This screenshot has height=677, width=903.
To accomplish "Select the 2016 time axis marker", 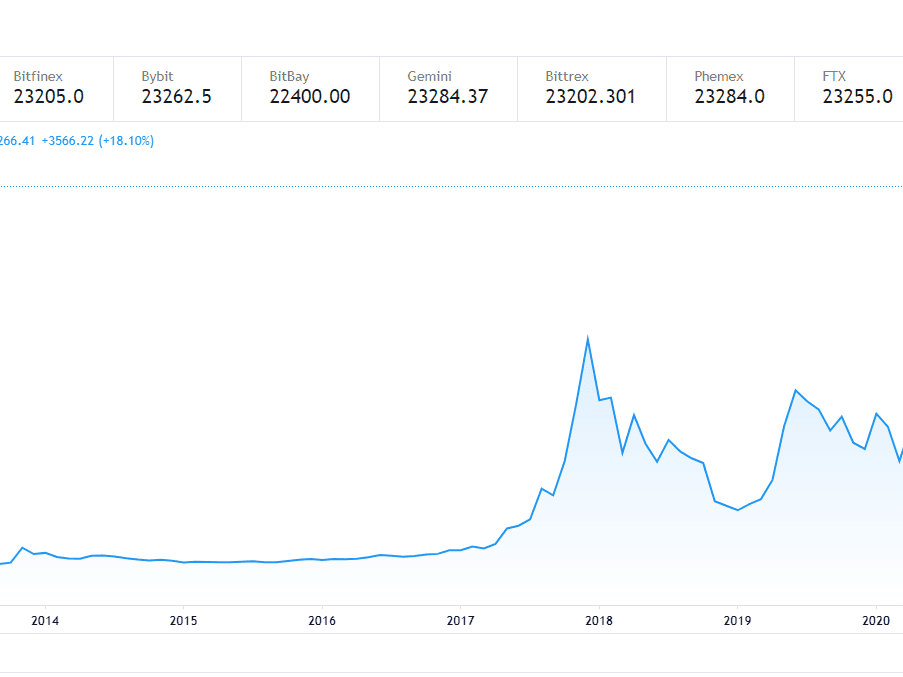I will [322, 621].
